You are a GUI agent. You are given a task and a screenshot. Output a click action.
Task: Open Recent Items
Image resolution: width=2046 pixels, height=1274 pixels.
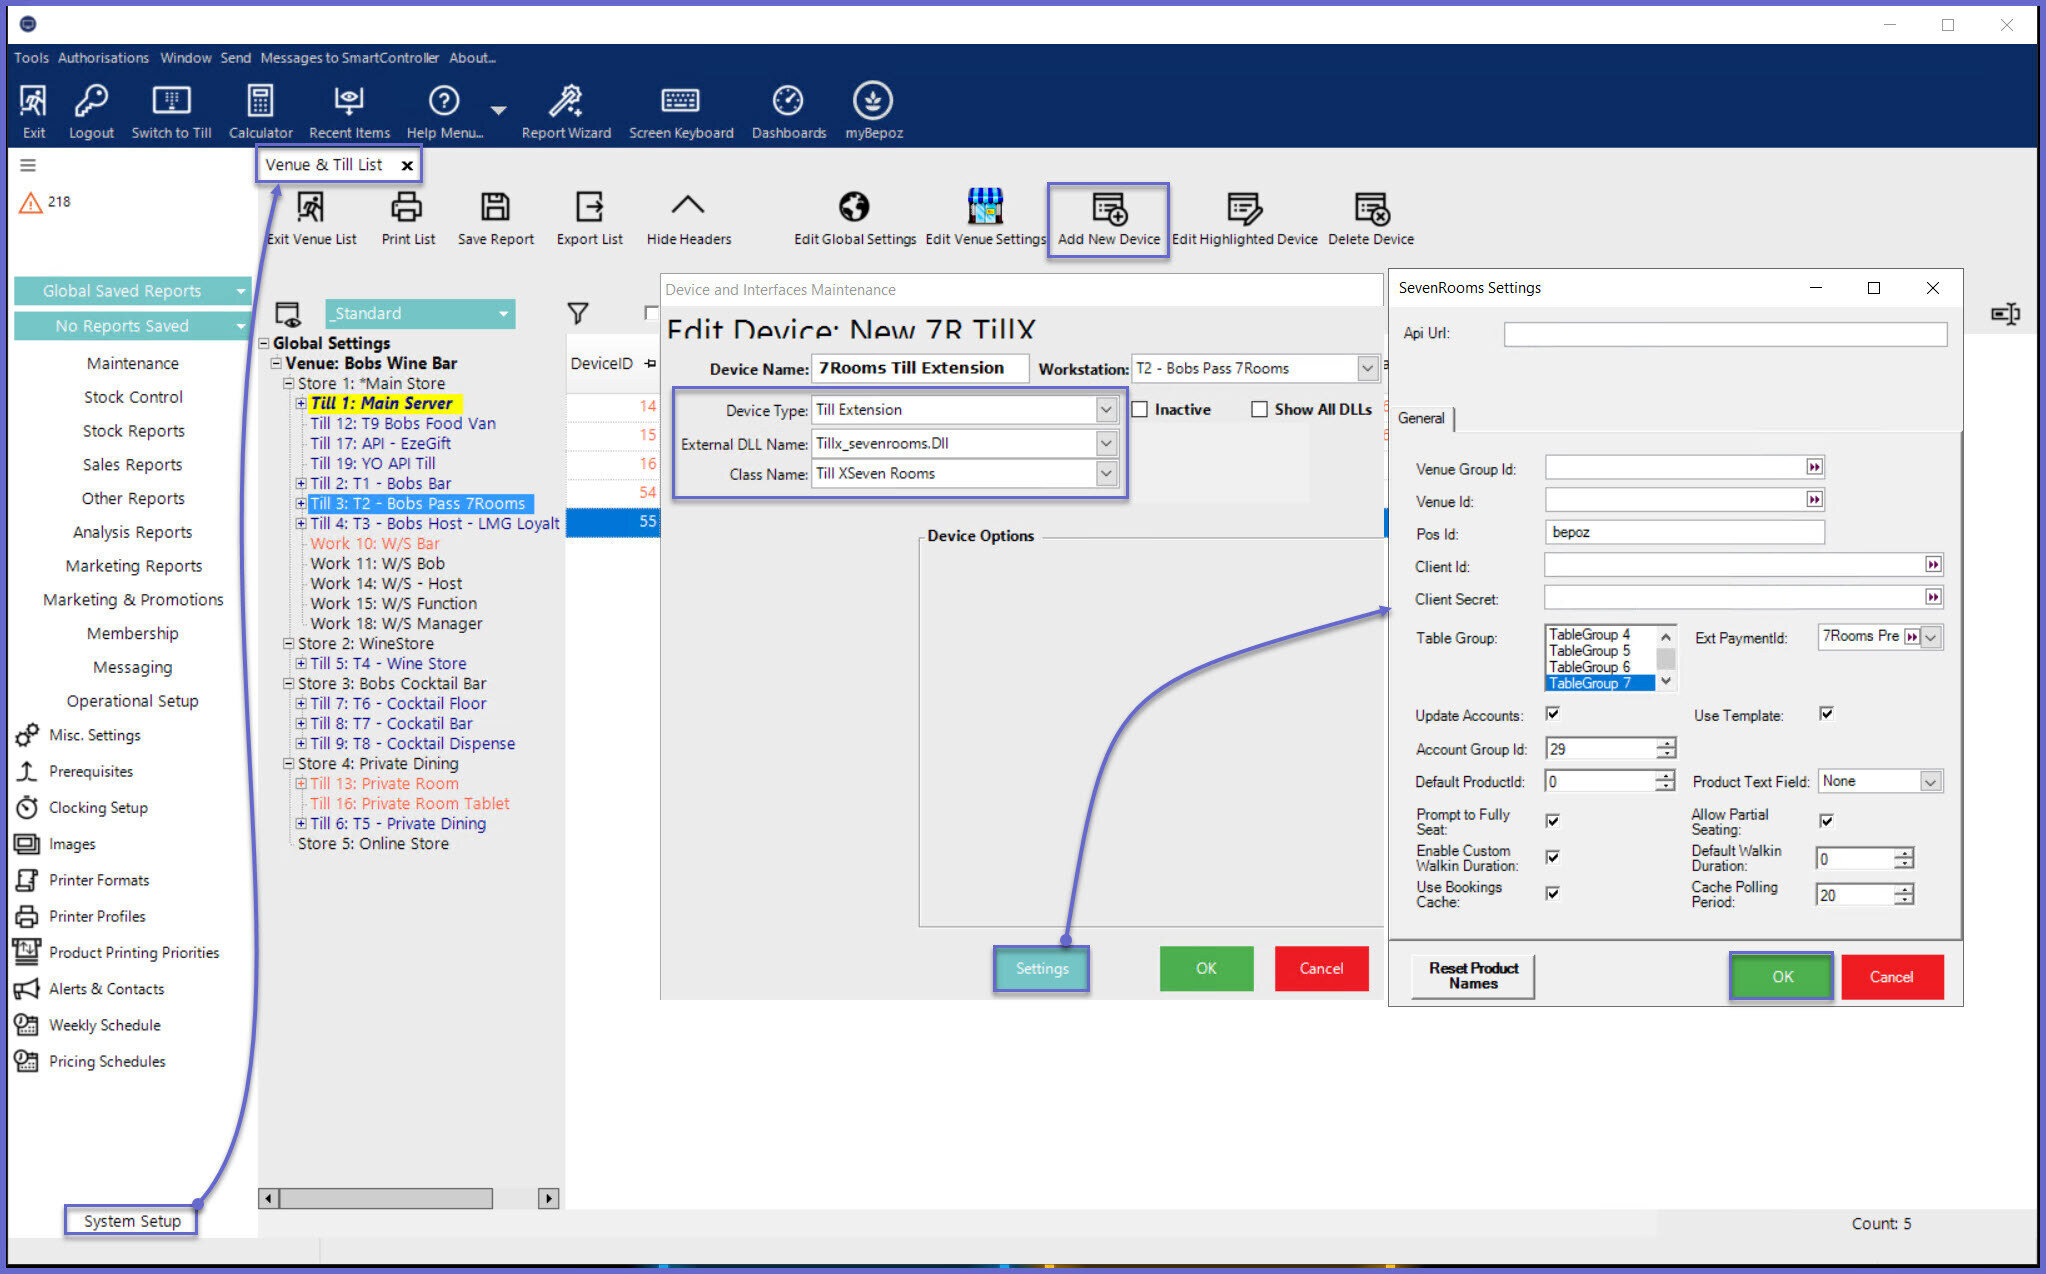pyautogui.click(x=349, y=101)
